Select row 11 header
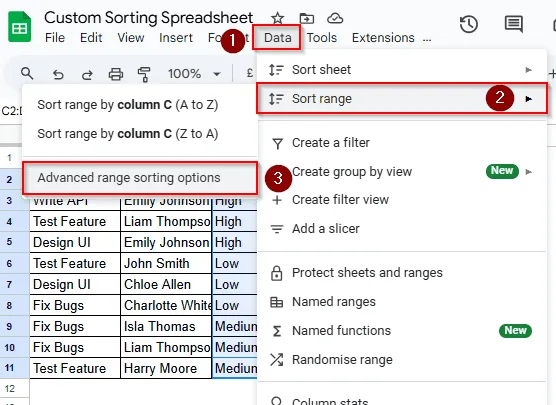 click(x=15, y=368)
